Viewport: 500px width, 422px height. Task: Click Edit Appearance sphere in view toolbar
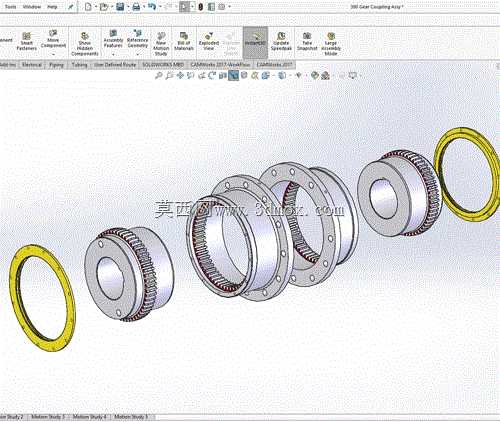coord(314,76)
